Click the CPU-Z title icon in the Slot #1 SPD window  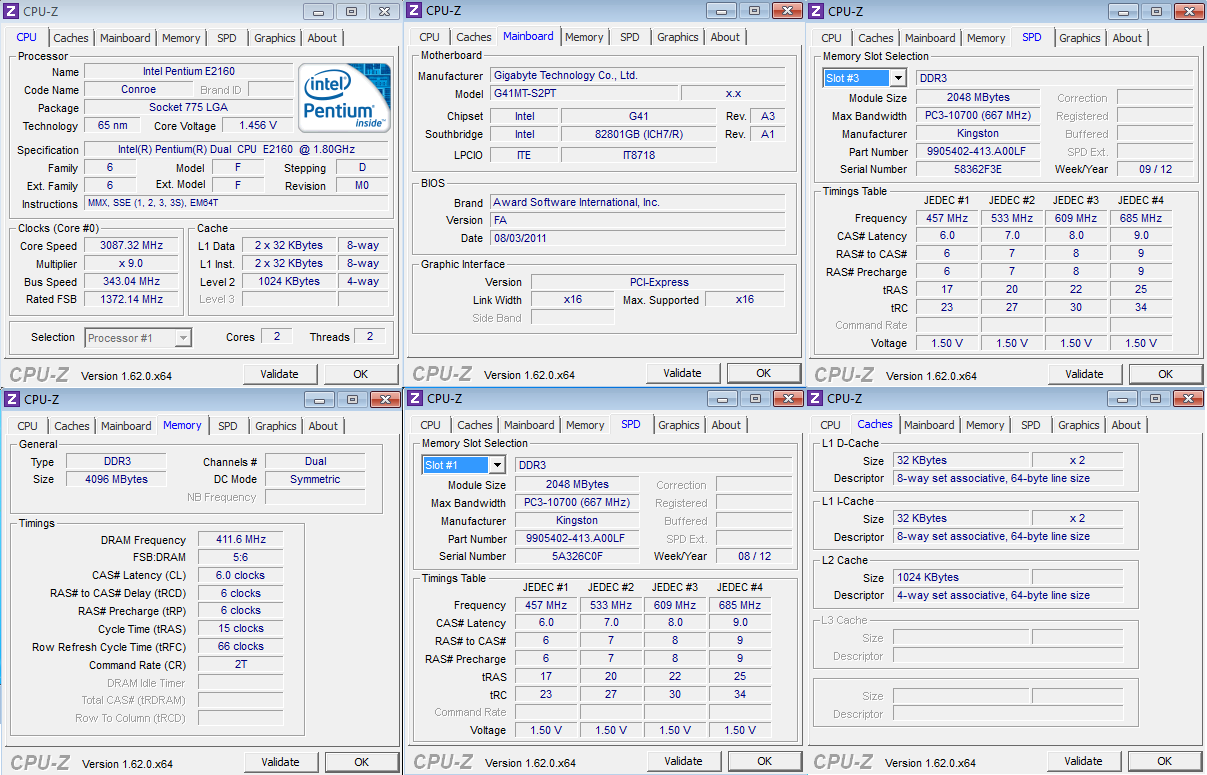415,398
